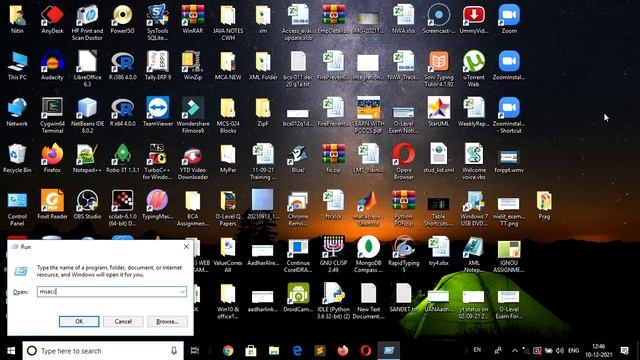Open the LibreOffice 6.3 icon
640x360 pixels.
(x=87, y=69)
